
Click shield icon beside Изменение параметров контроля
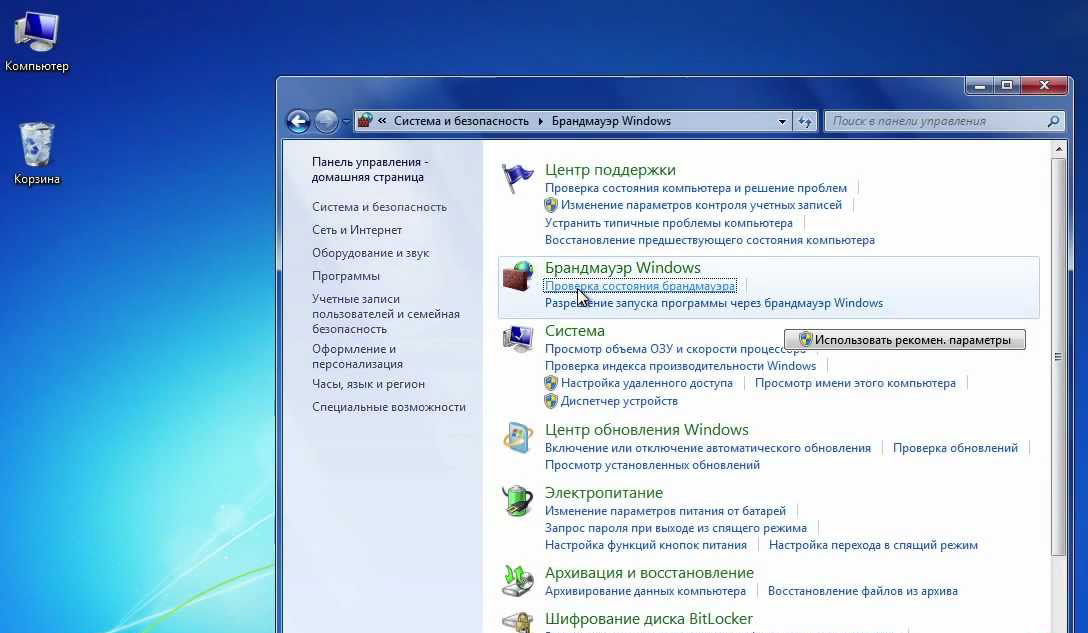tap(551, 205)
